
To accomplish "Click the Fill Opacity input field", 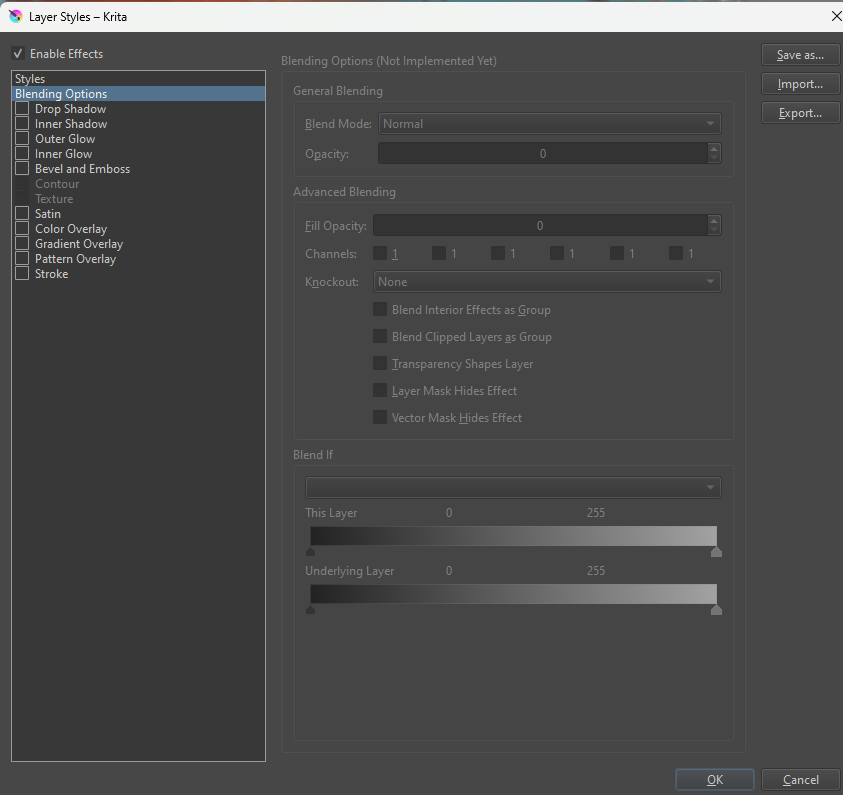I will tap(539, 226).
